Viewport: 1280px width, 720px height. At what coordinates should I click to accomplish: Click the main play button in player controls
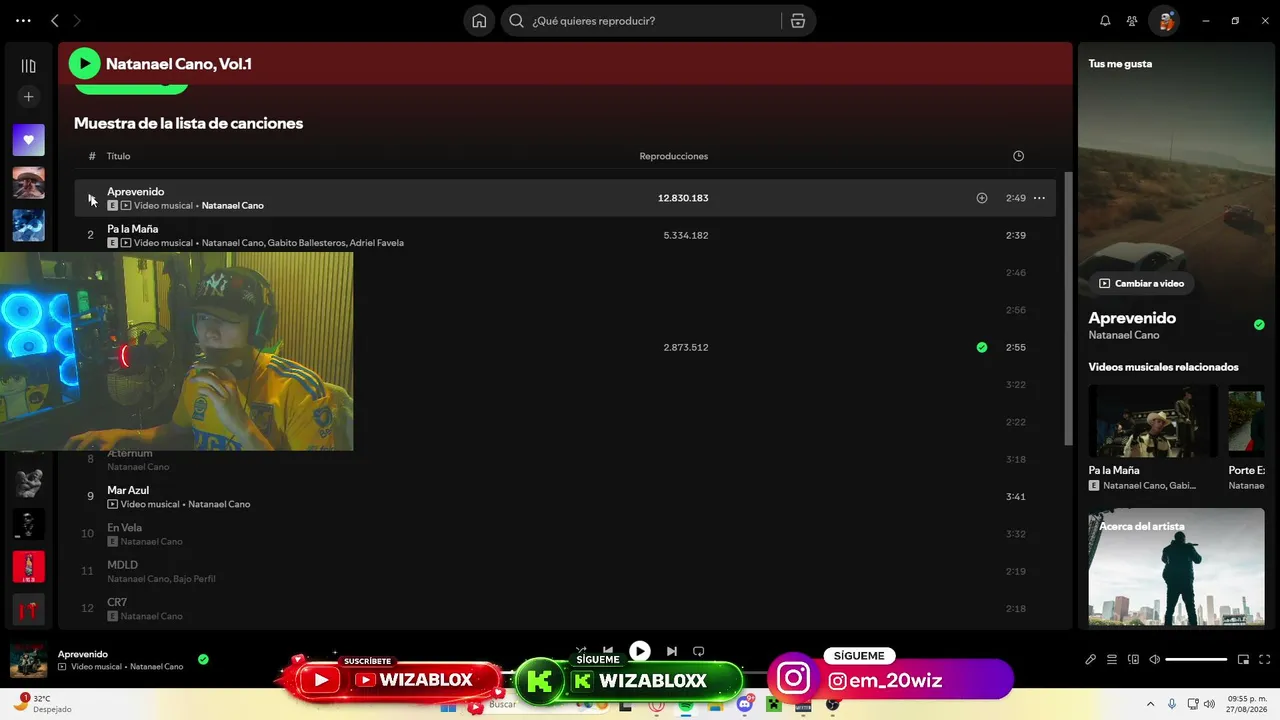click(640, 651)
